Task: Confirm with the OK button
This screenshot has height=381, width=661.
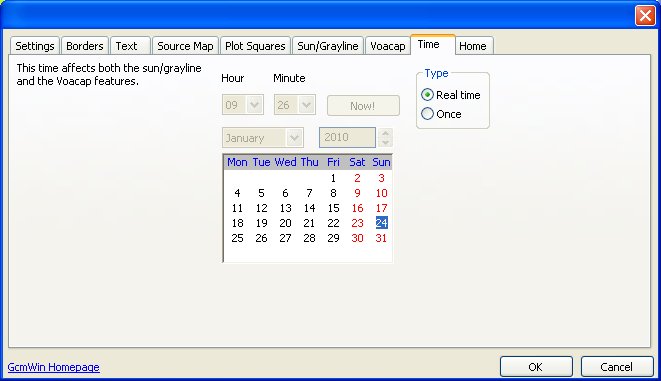Action: point(536,367)
